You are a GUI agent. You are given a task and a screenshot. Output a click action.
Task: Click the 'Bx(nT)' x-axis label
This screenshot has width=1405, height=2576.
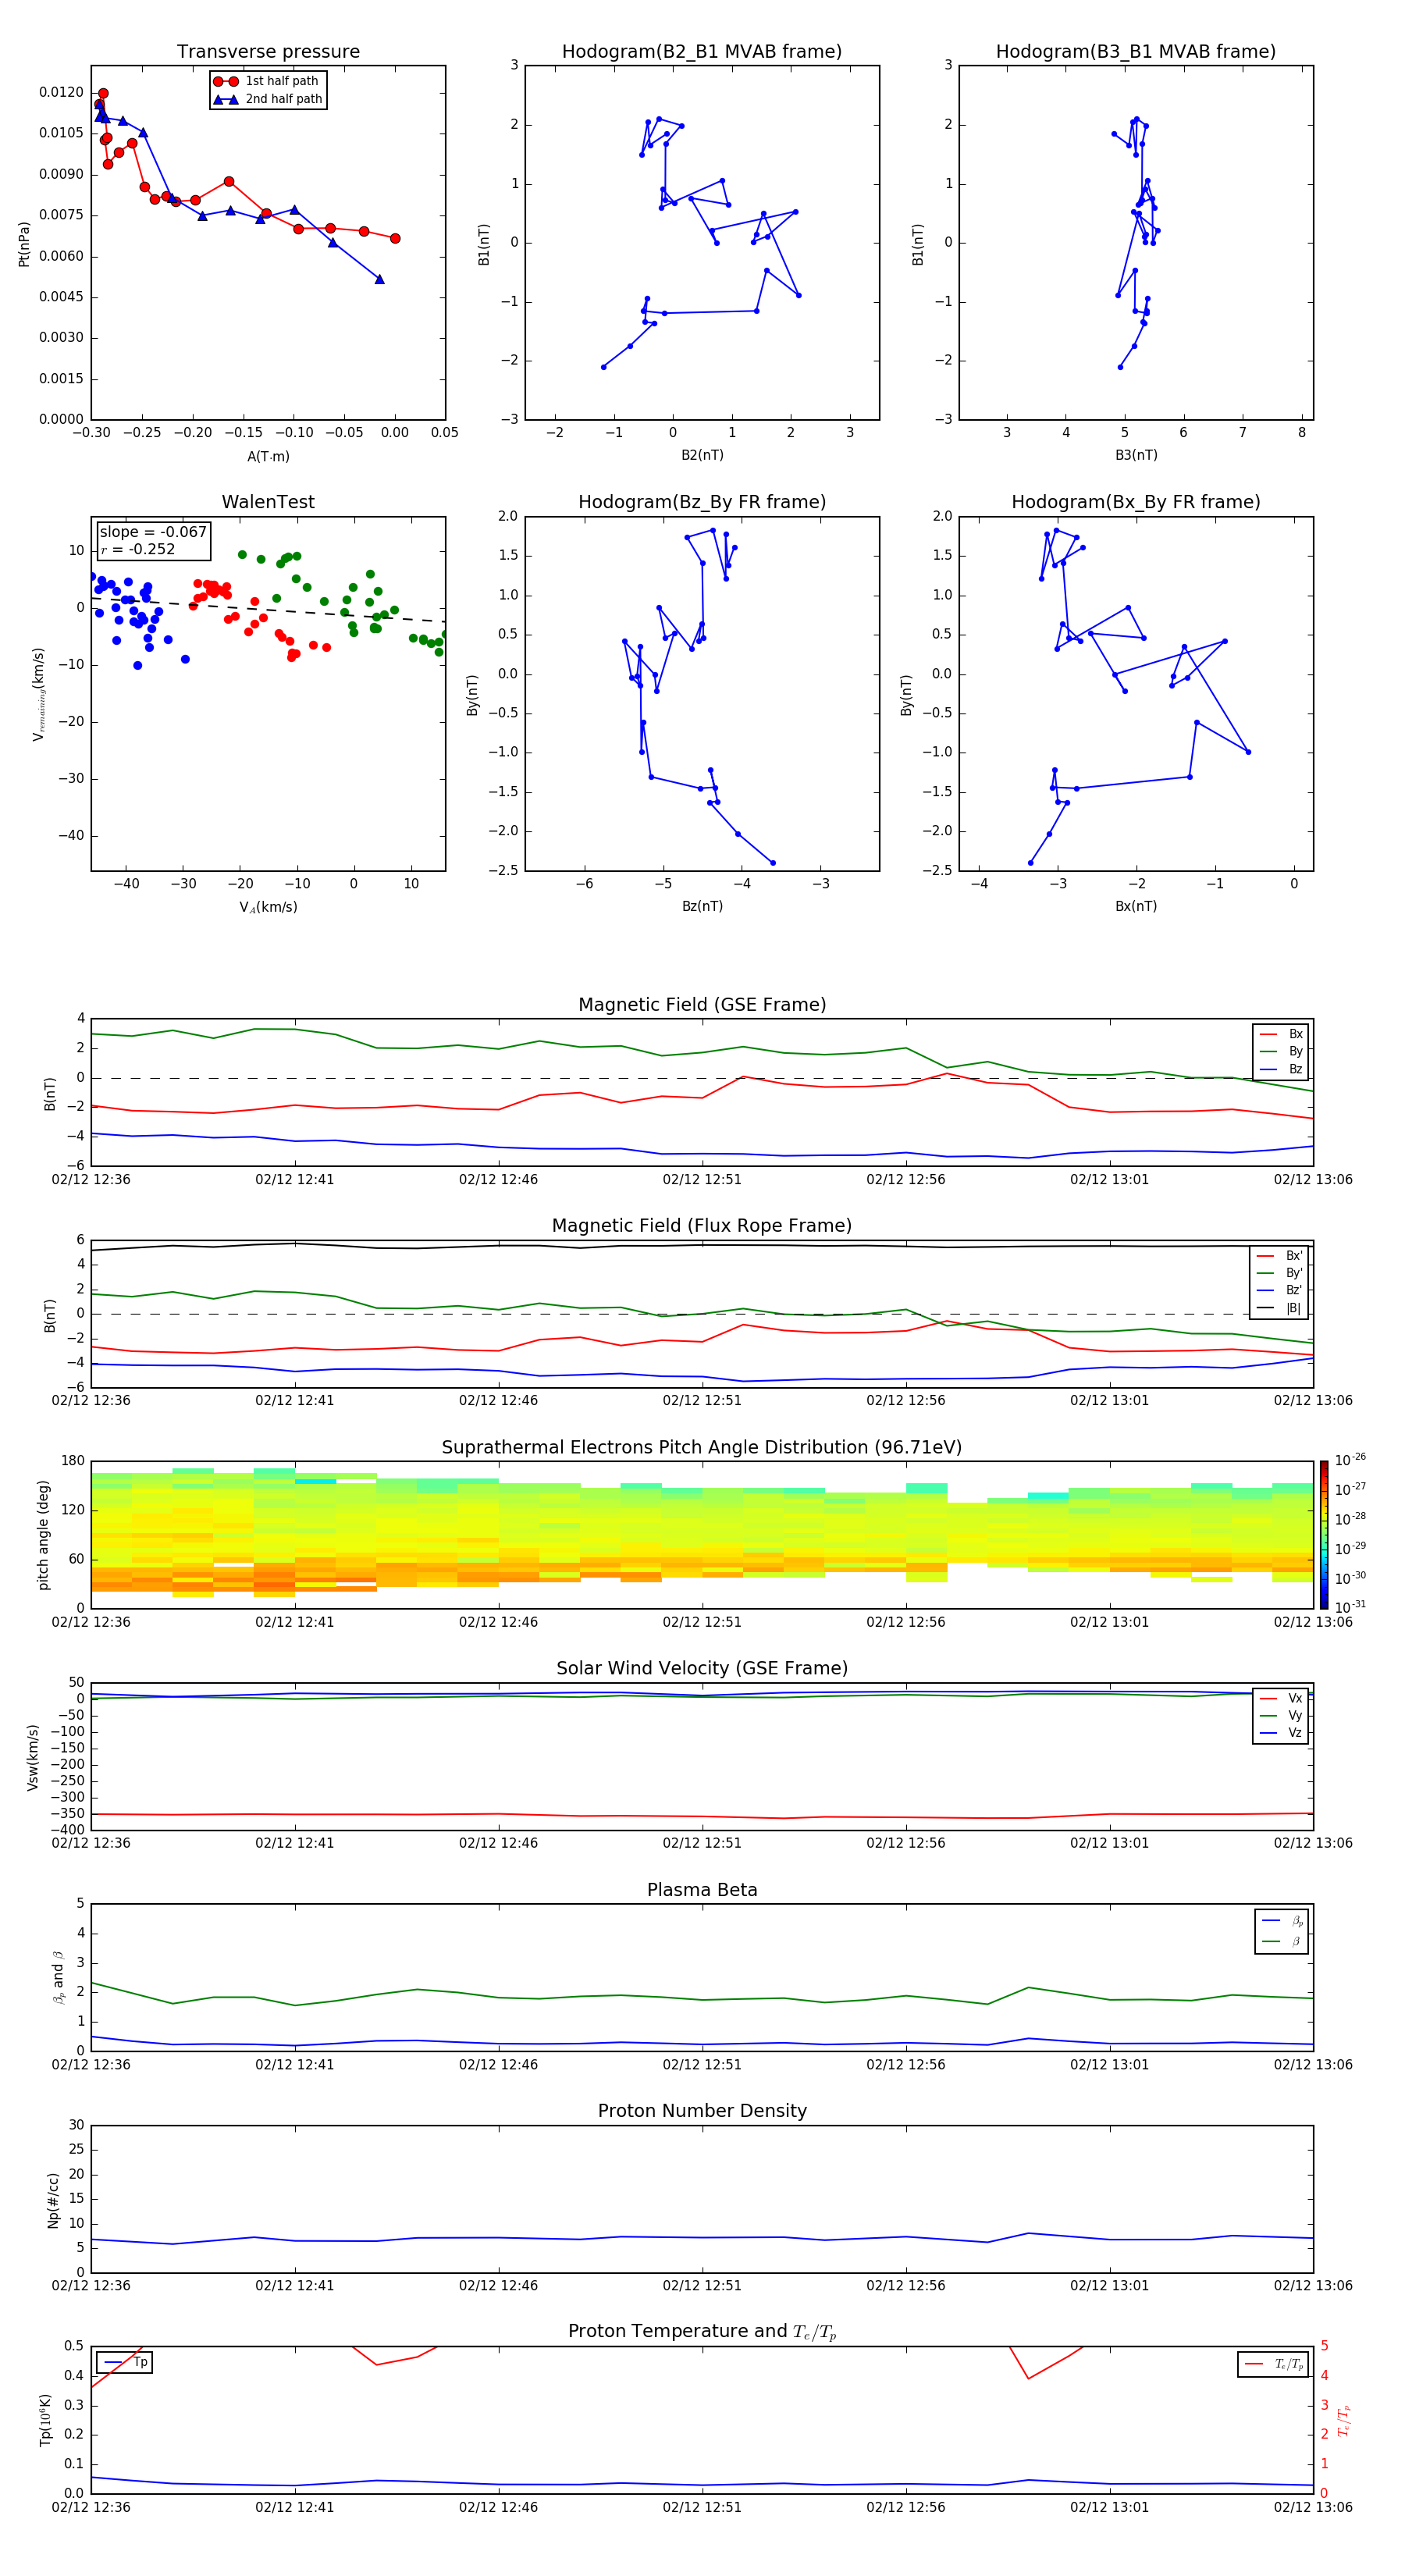[1136, 906]
